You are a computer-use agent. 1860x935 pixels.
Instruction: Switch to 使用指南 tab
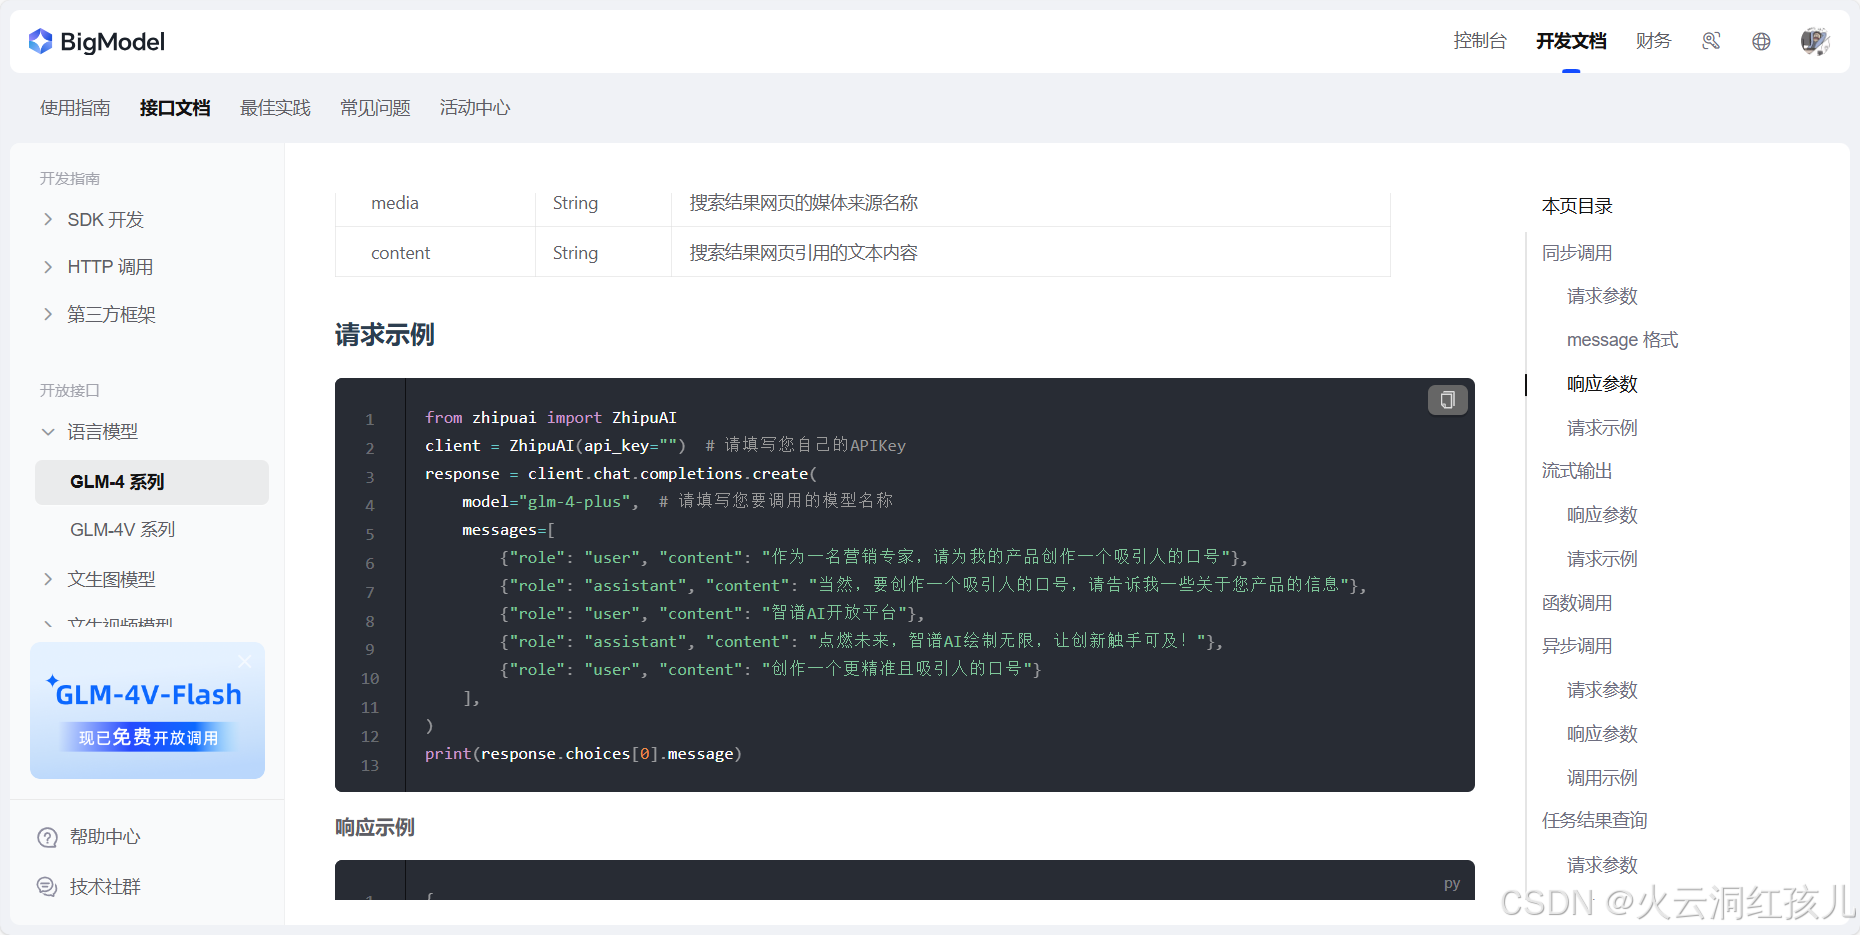pos(75,108)
